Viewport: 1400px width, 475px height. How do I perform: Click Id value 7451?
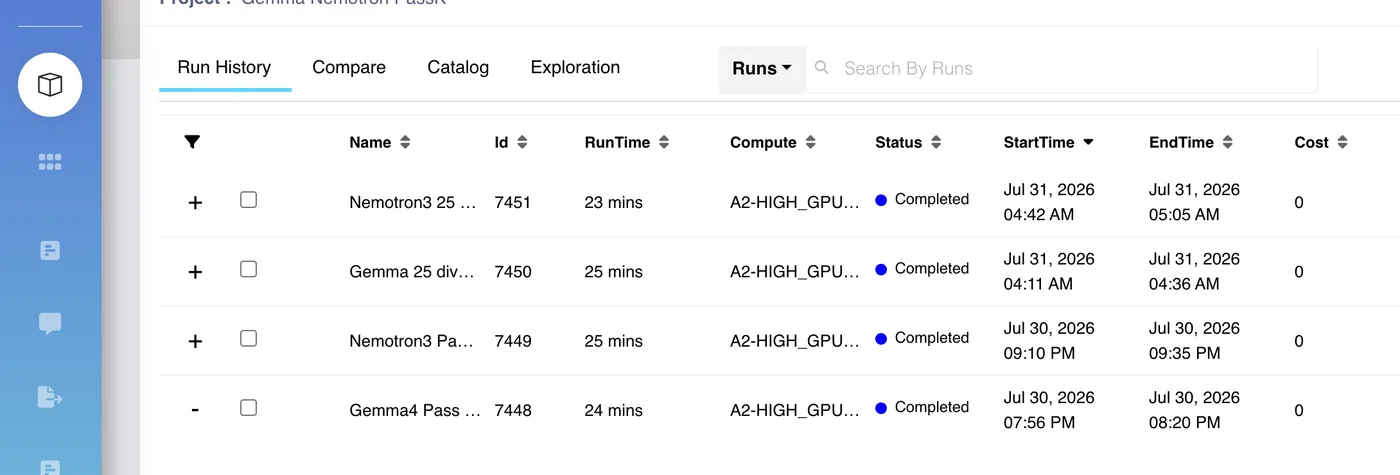tap(513, 202)
